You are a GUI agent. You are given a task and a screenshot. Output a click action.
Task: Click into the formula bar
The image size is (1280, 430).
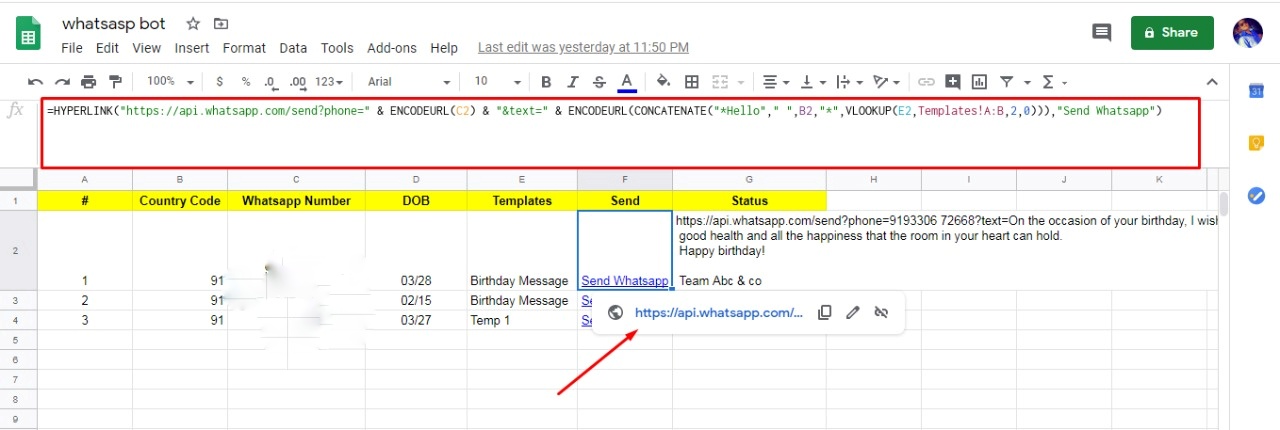[620, 132]
